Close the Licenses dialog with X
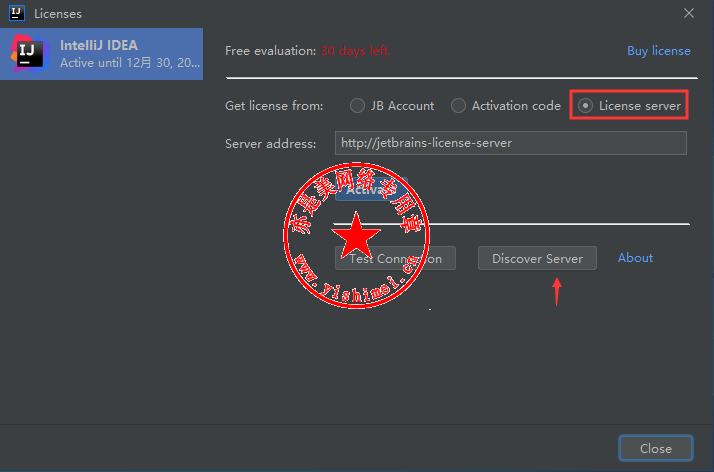Viewport: 714px width, 472px height. [x=689, y=13]
